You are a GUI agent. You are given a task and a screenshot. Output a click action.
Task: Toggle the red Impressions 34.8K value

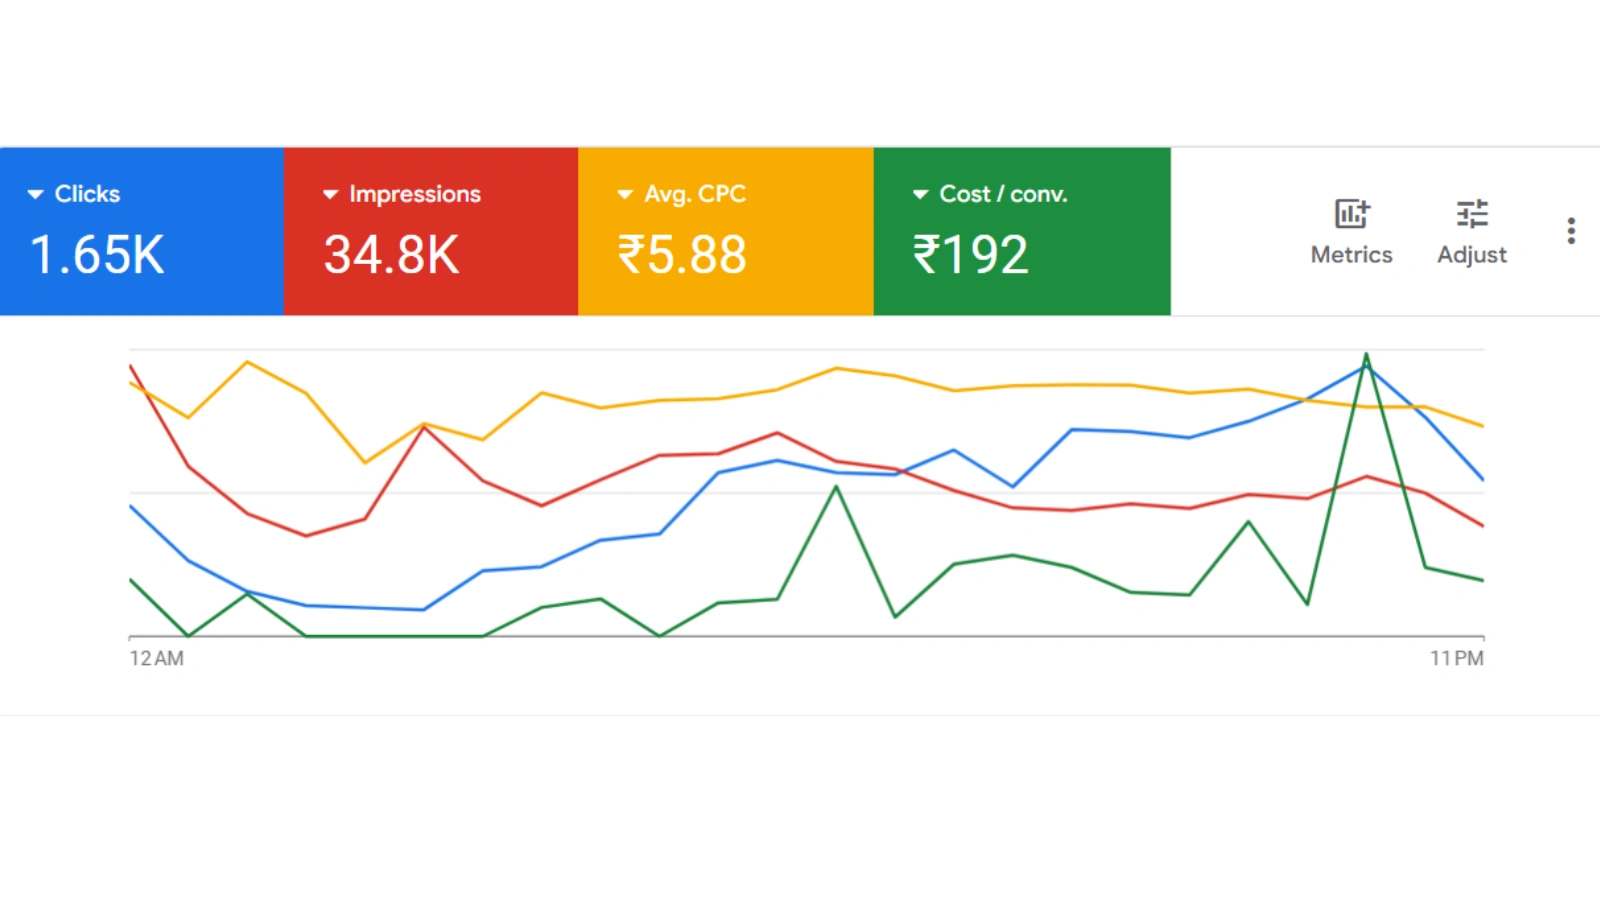click(x=391, y=255)
